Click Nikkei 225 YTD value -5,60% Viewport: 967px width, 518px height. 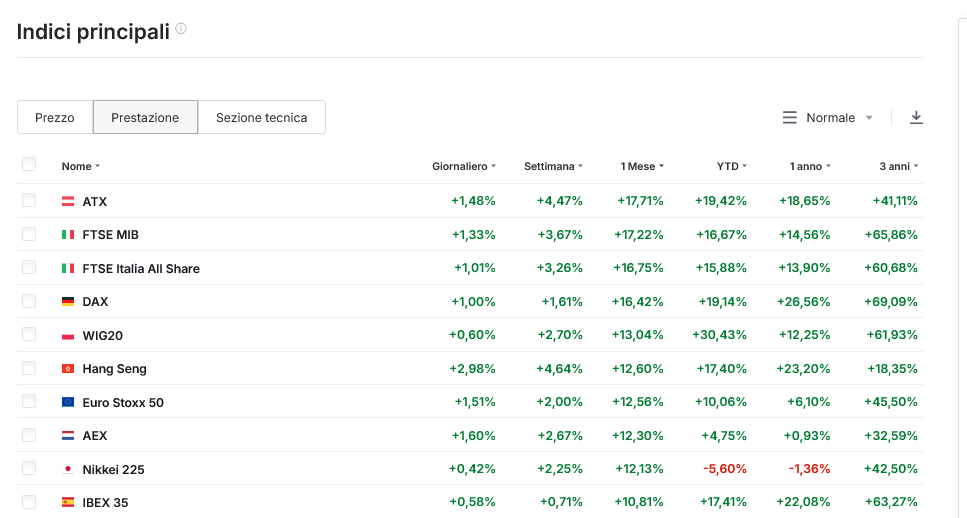click(x=725, y=469)
